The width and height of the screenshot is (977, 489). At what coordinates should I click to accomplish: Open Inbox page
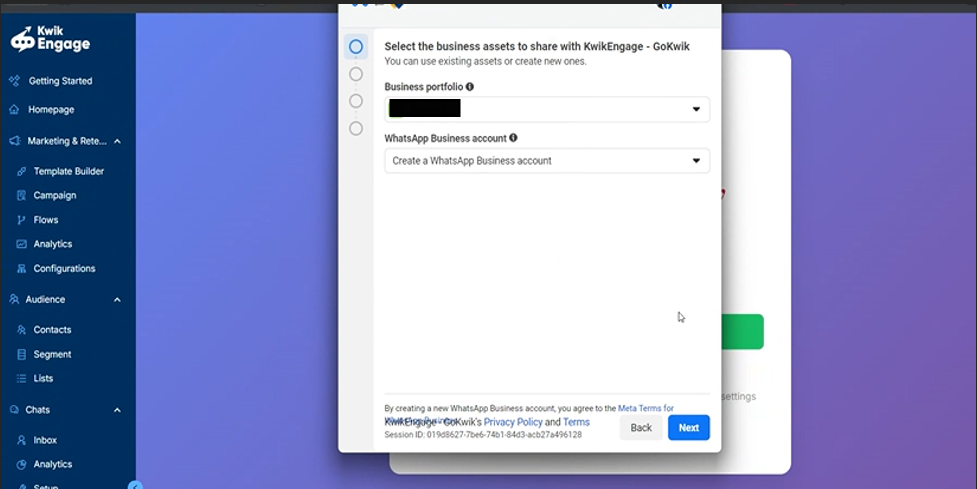click(x=45, y=440)
